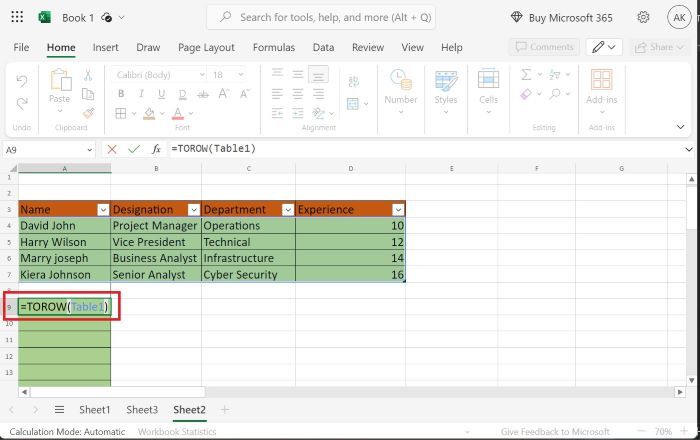Click the Merge cells icon
This screenshot has width=700, height=440.
(353, 104)
